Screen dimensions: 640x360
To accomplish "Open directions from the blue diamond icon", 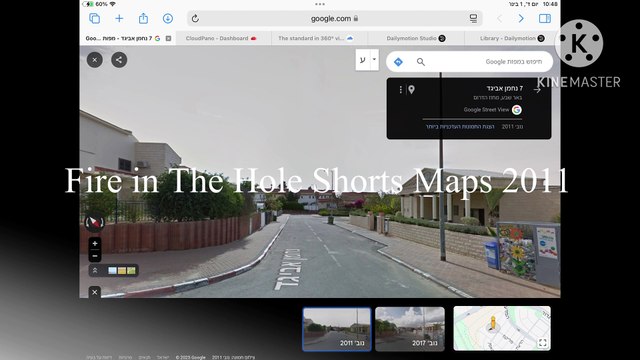I will 398,62.
